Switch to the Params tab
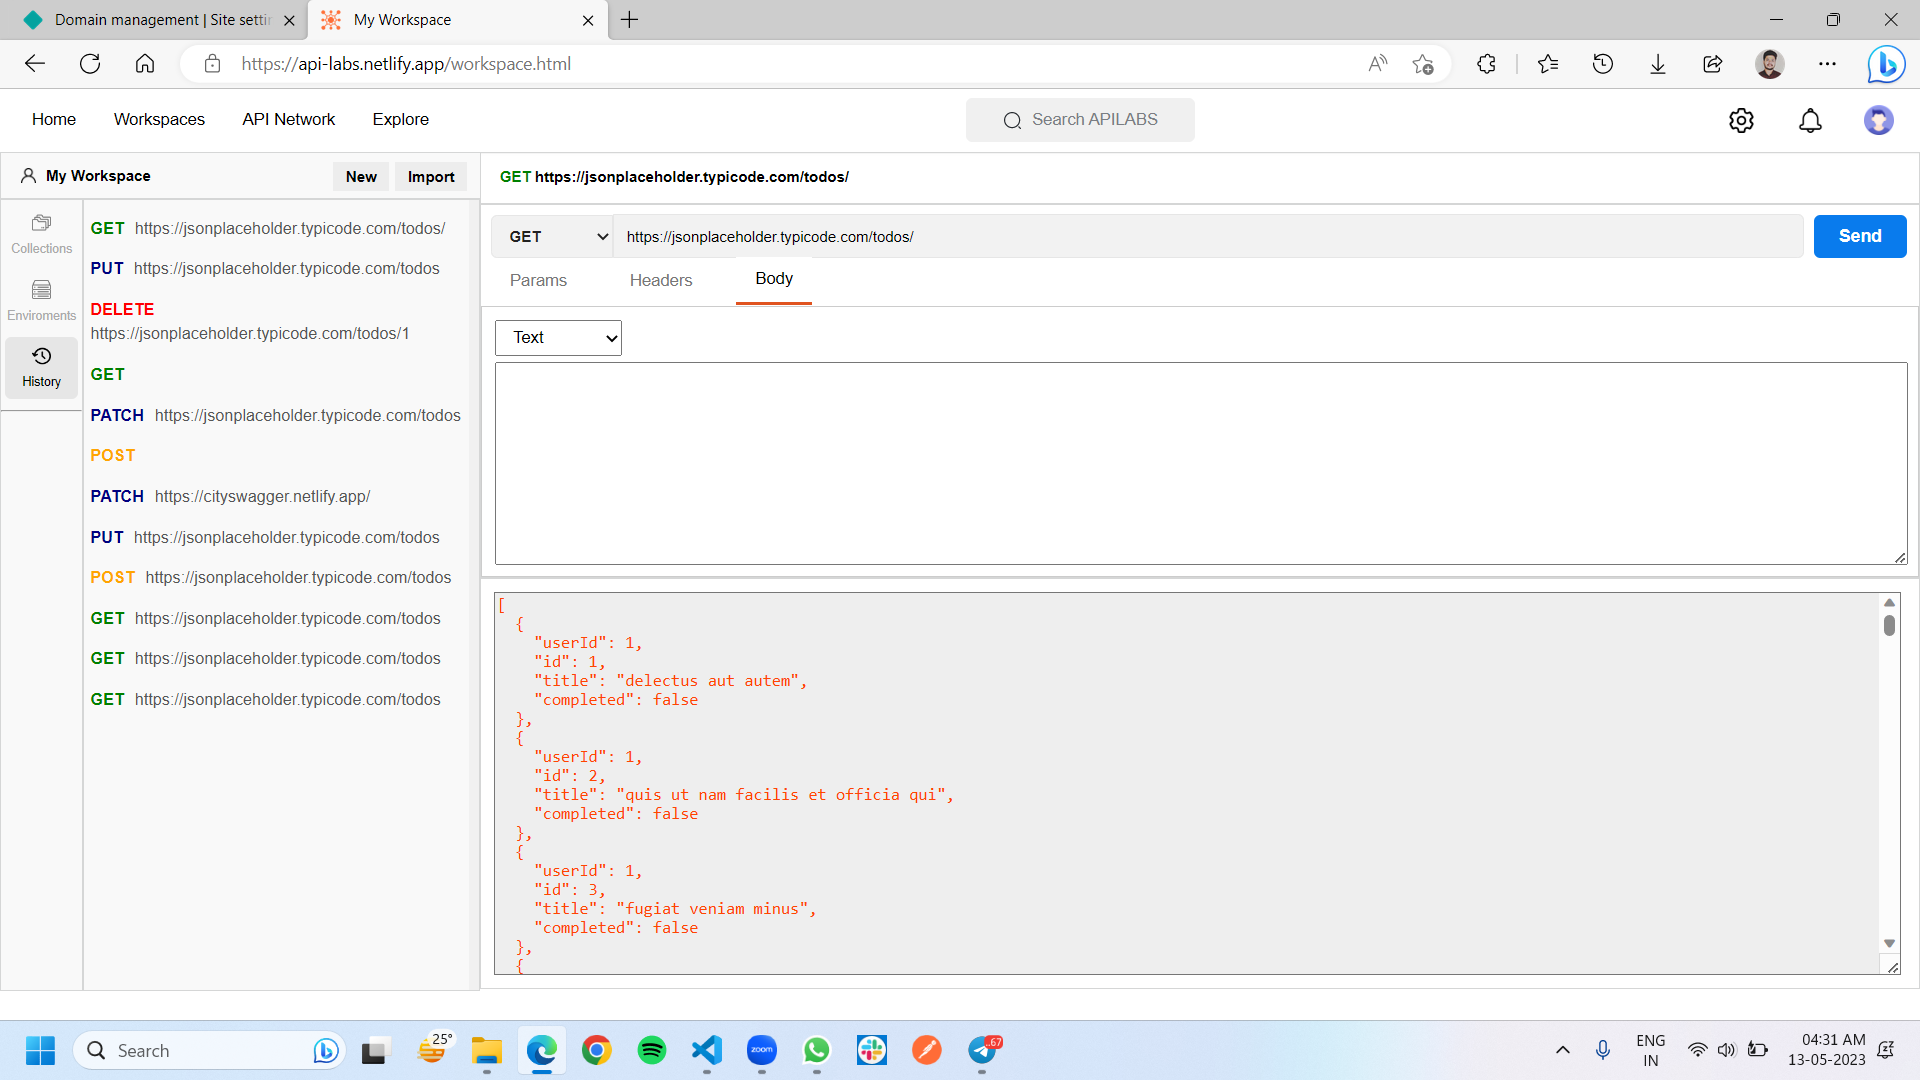Viewport: 1920px width, 1080px height. 538,281
